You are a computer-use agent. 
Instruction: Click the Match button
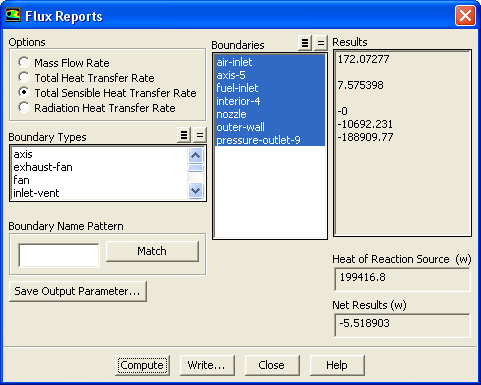pos(152,251)
